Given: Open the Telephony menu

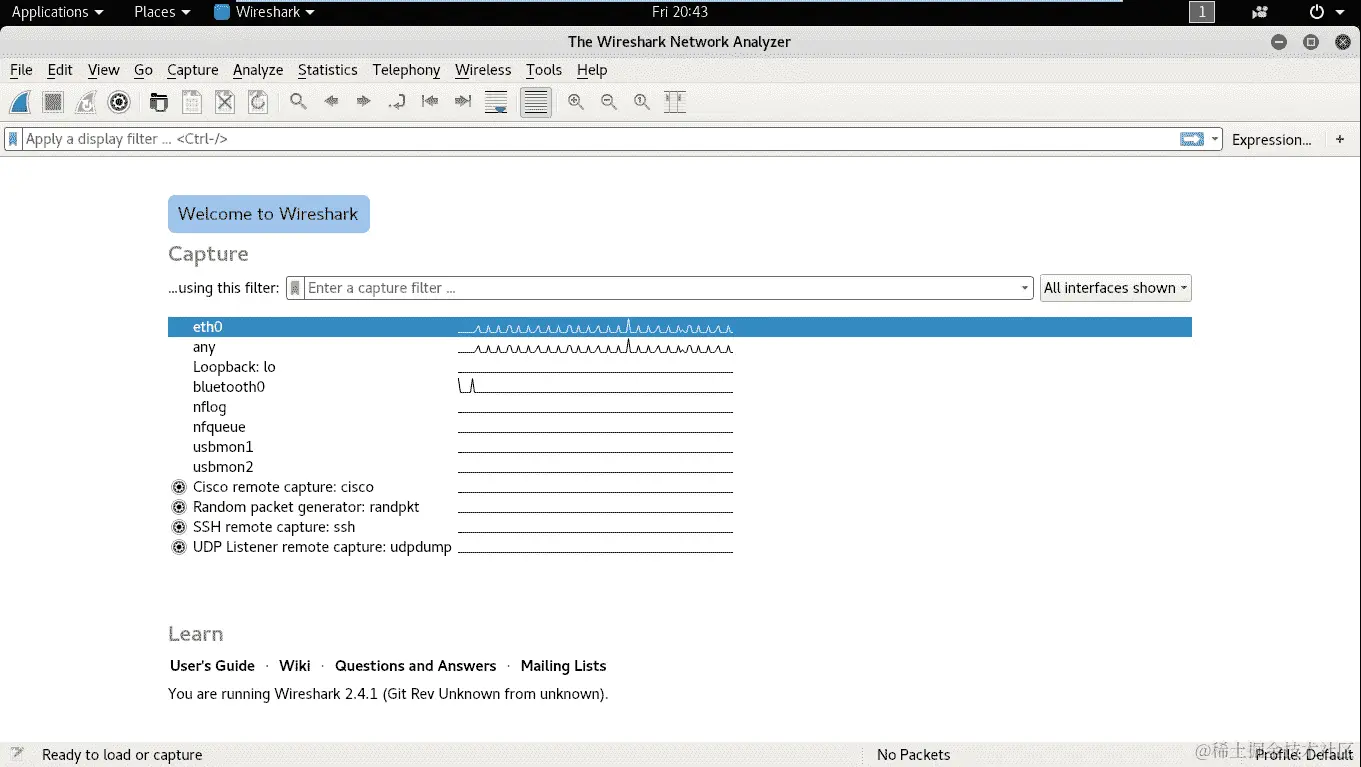Looking at the screenshot, I should (x=406, y=70).
